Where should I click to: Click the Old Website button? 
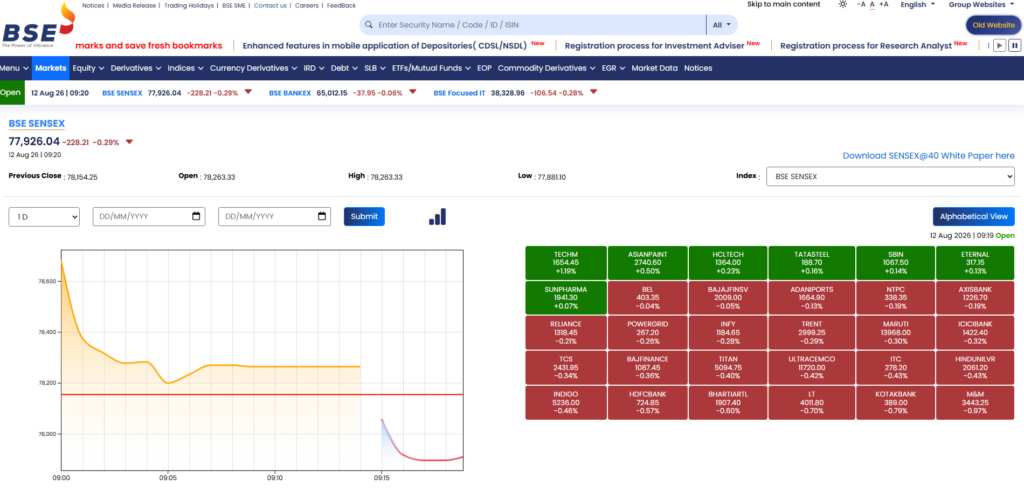pos(993,25)
